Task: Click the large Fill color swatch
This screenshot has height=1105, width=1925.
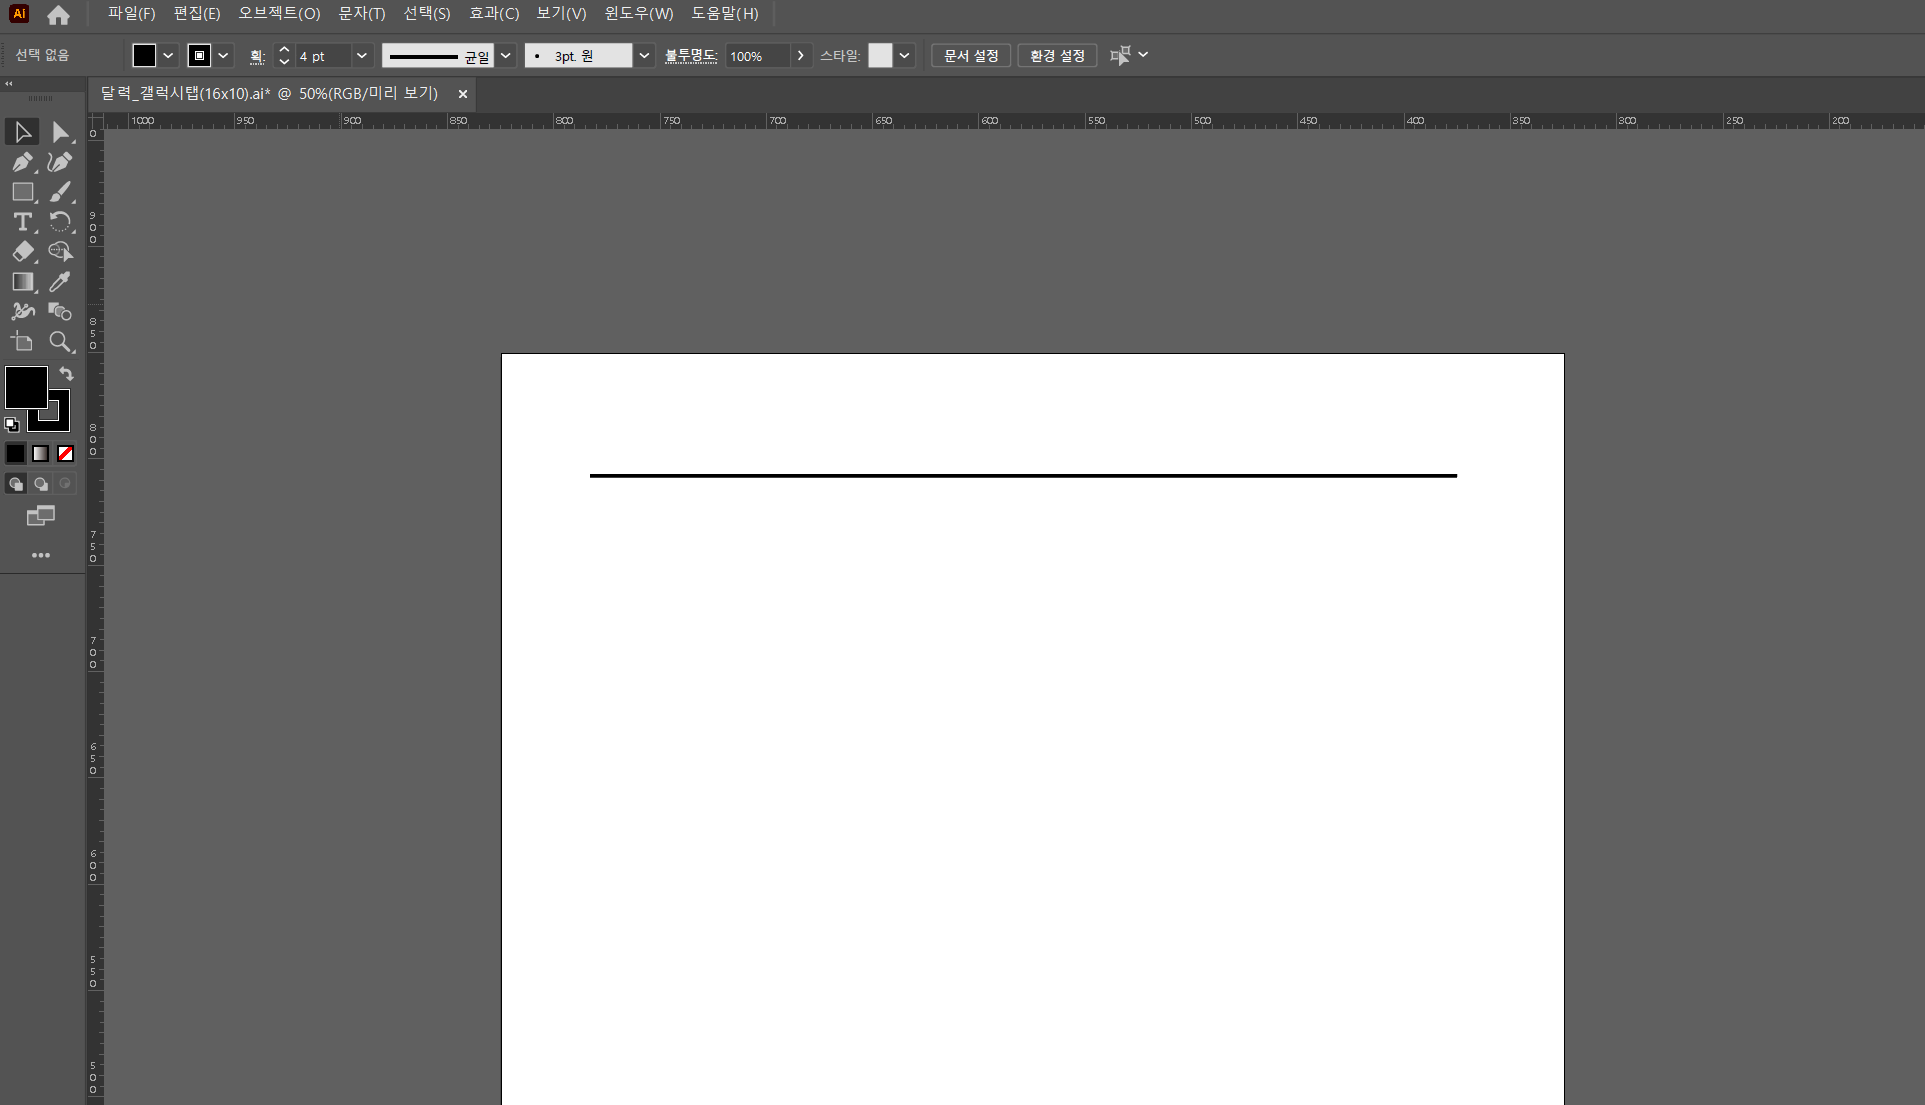Action: click(24, 386)
